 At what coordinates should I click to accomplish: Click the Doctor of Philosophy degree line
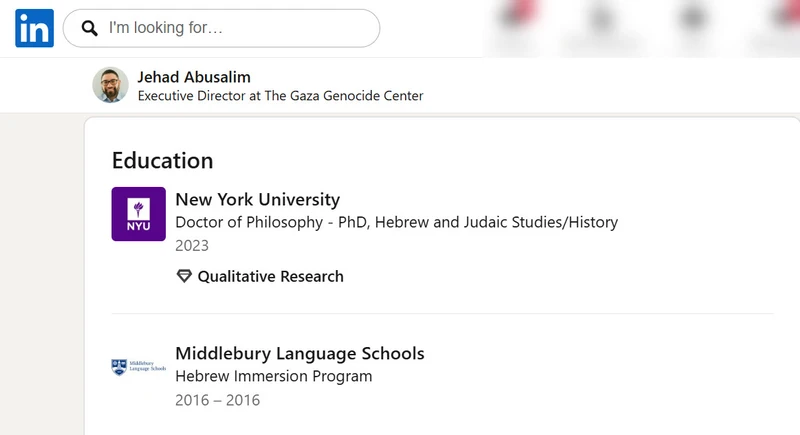click(x=396, y=222)
